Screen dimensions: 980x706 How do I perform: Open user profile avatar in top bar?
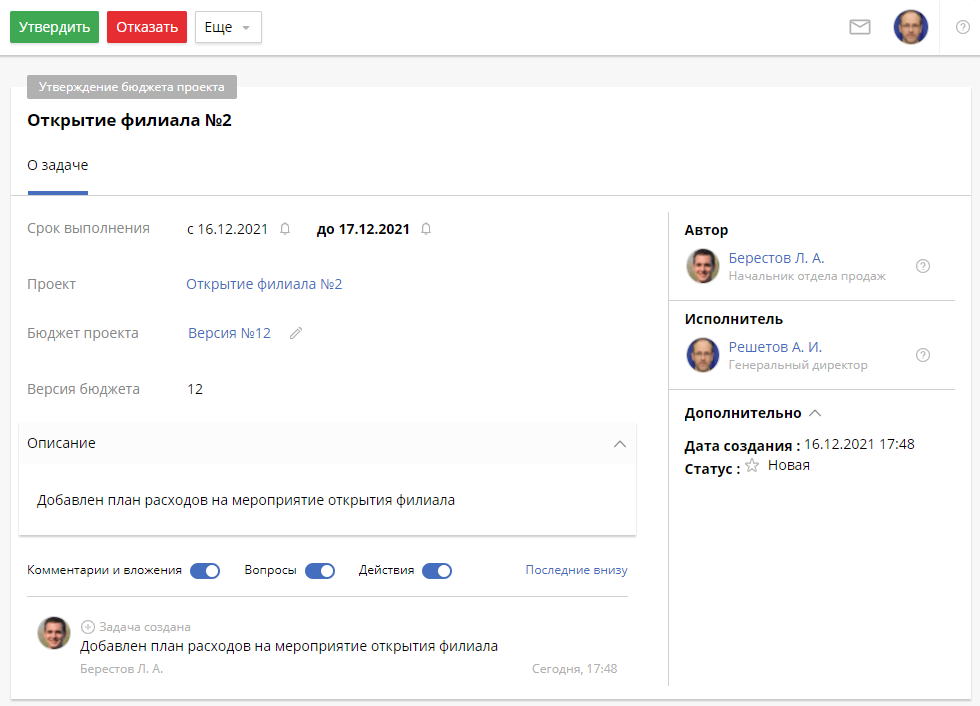pyautogui.click(x=910, y=27)
